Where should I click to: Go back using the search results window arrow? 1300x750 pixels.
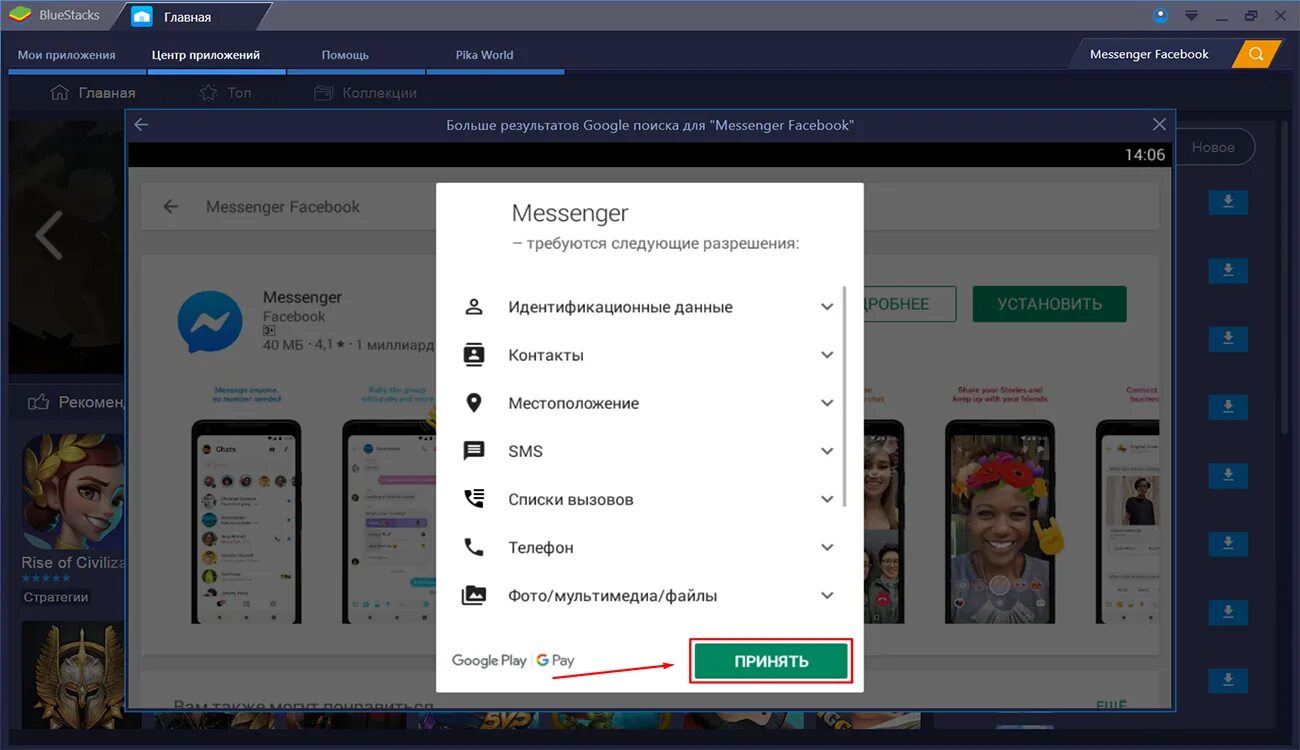[141, 125]
